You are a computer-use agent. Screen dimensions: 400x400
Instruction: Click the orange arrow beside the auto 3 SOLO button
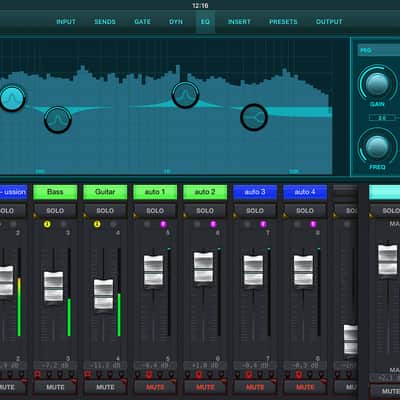(x=235, y=216)
